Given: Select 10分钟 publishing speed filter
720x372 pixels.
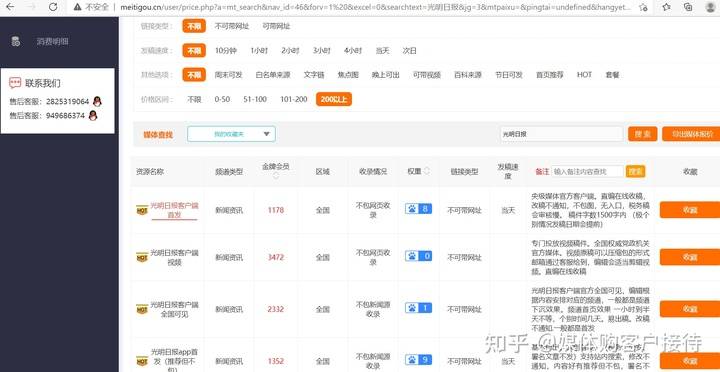Looking at the screenshot, I should tap(225, 51).
